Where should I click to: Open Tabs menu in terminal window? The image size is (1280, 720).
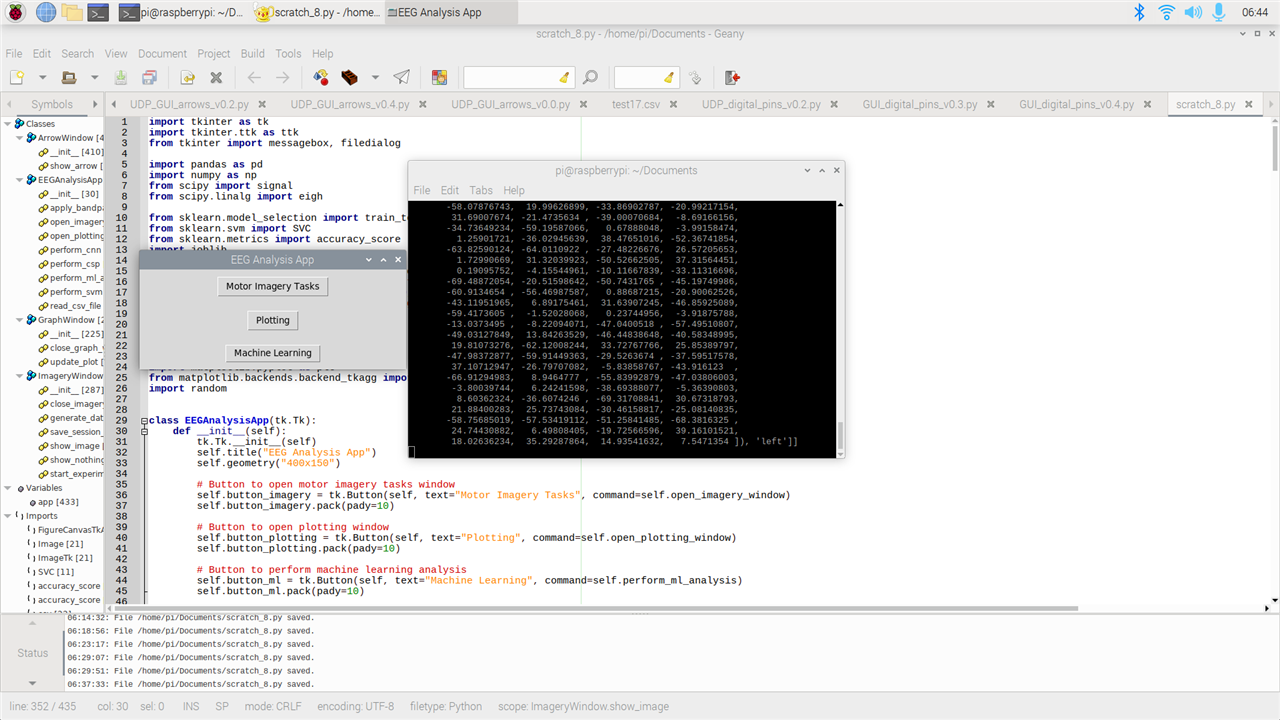point(481,190)
